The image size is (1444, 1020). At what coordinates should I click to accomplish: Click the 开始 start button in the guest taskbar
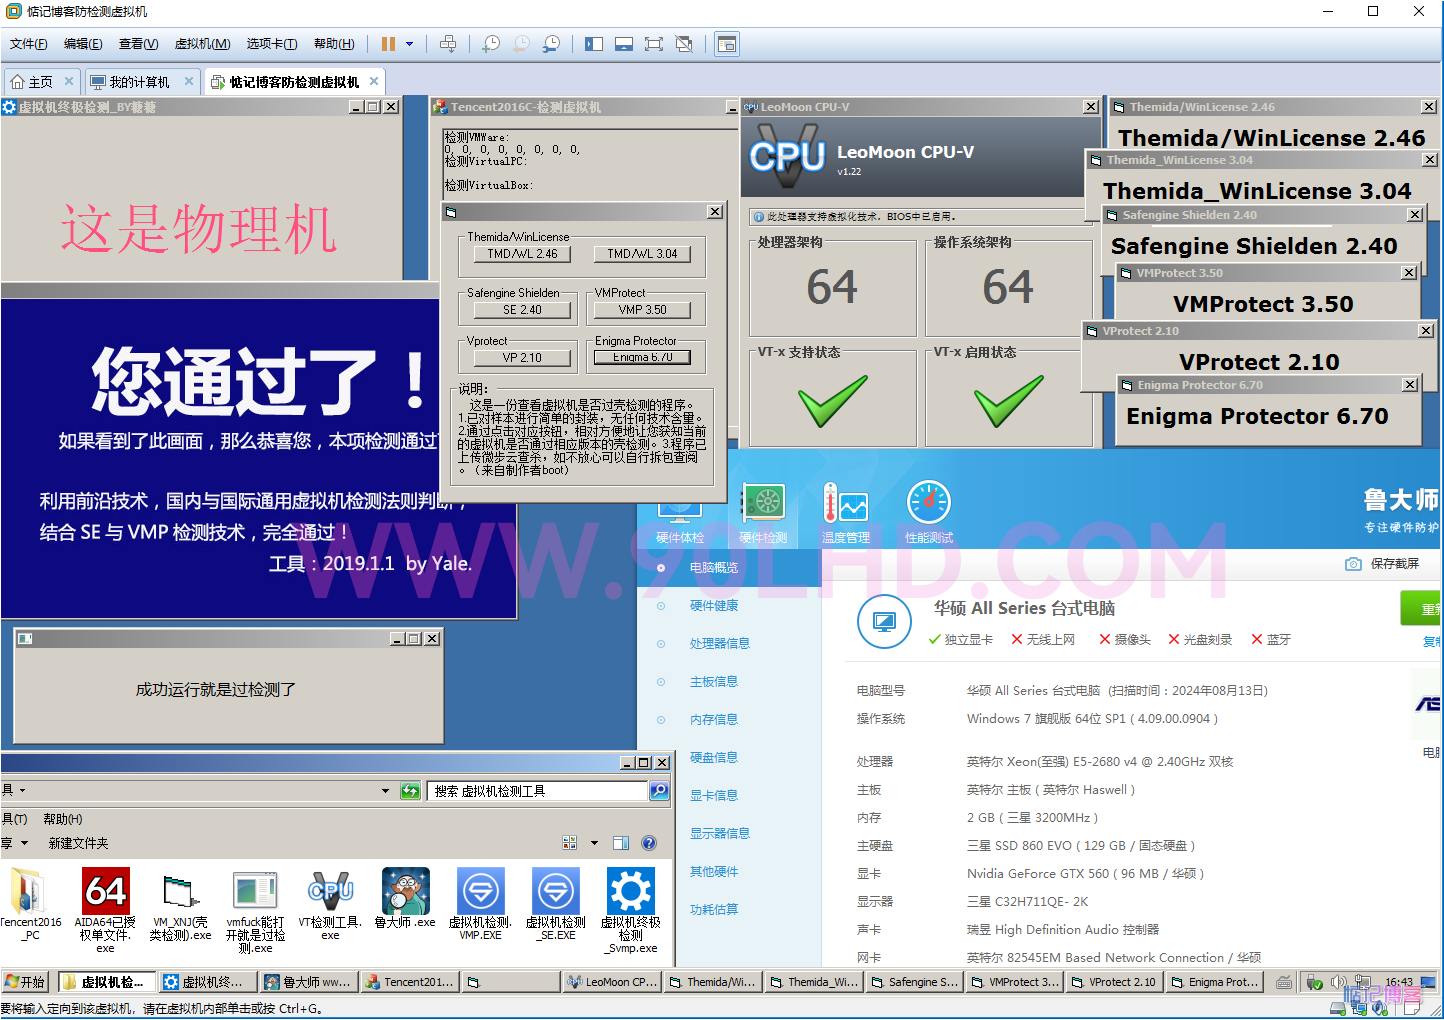coord(26,982)
